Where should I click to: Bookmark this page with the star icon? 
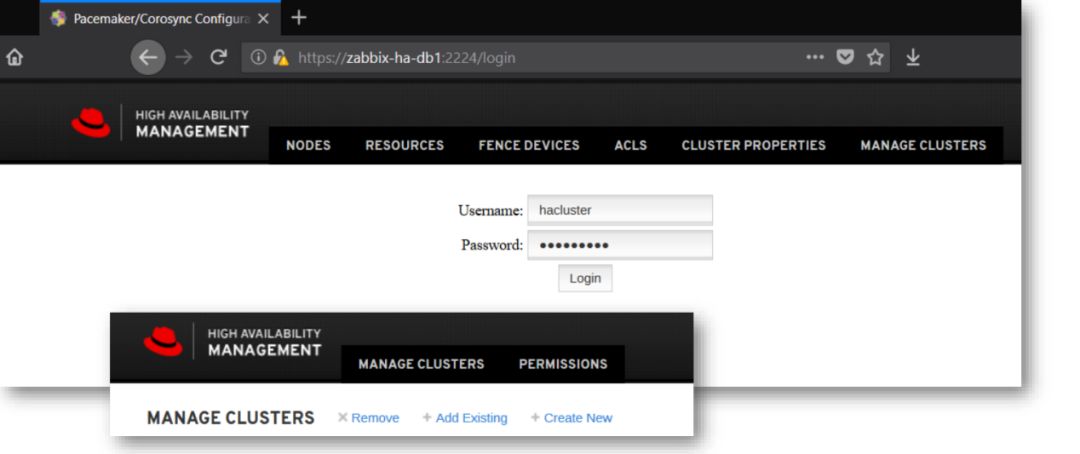click(875, 57)
